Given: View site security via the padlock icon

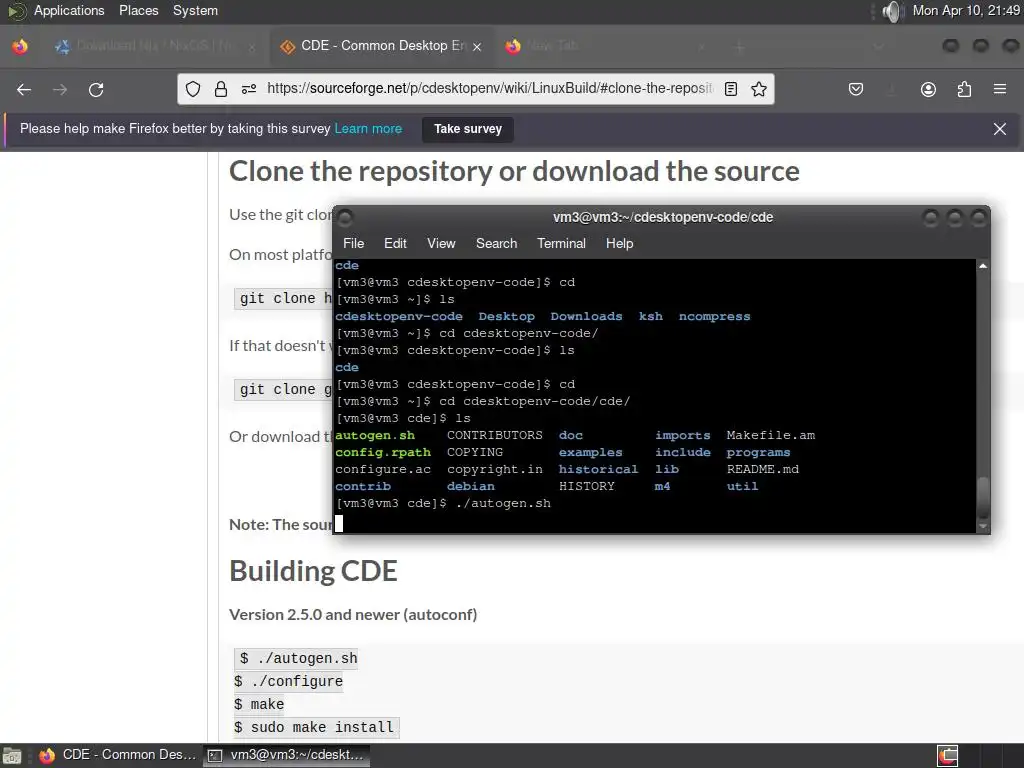Looking at the screenshot, I should tap(221, 89).
